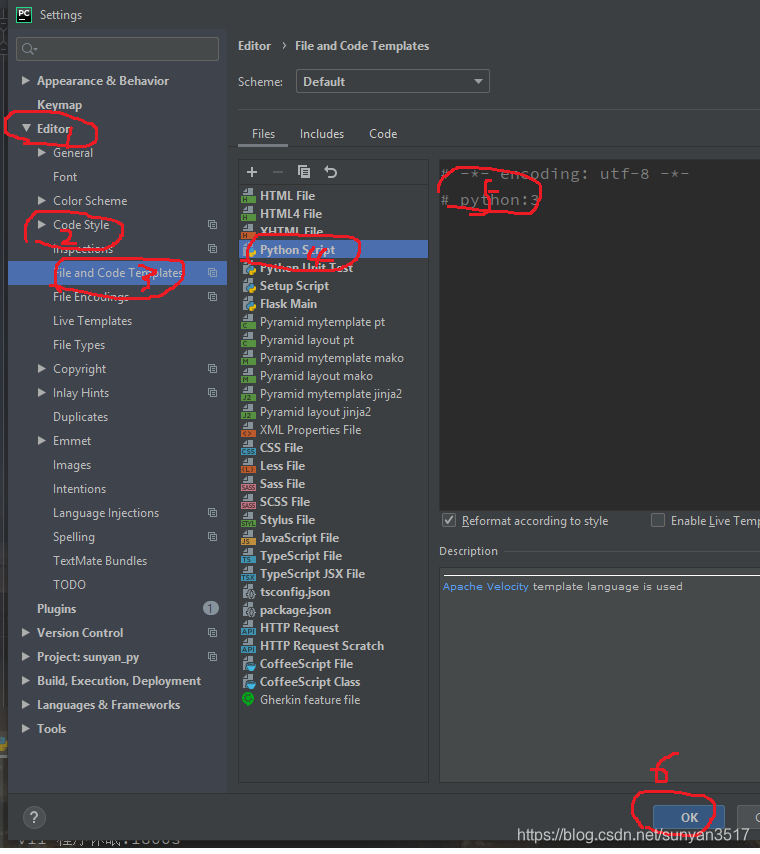Click the OK button
The image size is (760, 854).
click(689, 817)
